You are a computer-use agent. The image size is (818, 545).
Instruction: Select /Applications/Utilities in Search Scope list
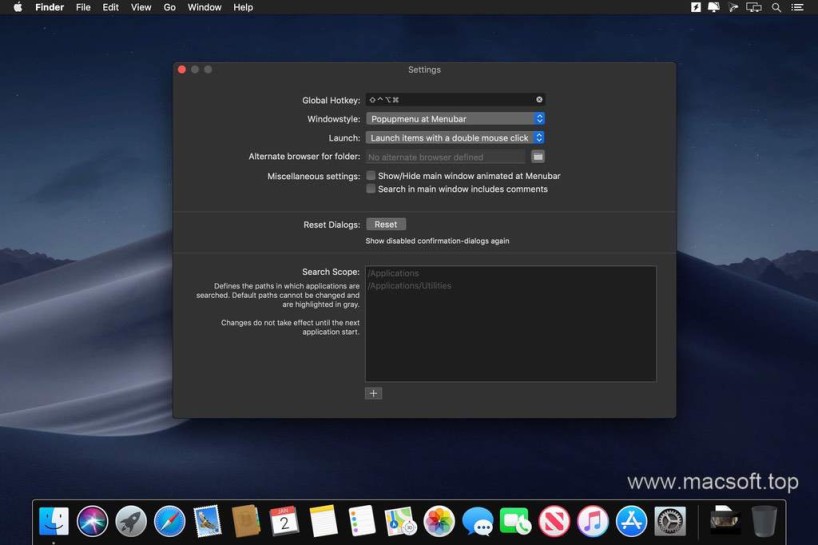(x=410, y=286)
